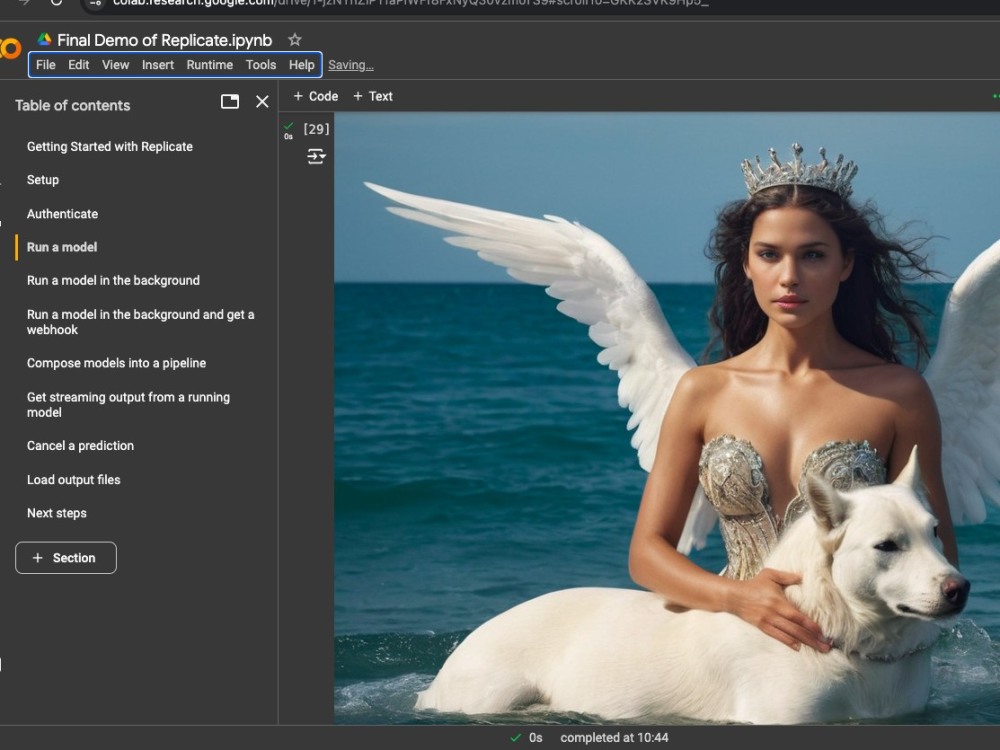The image size is (1000, 750).
Task: Go to Compose models into a pipeline
Action: (x=117, y=364)
